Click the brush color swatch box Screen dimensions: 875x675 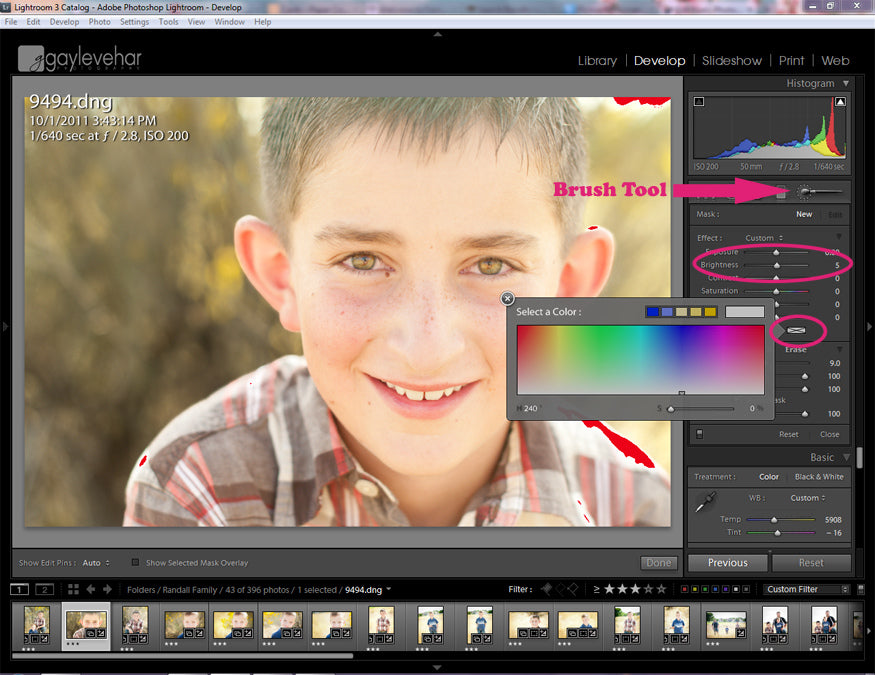pyautogui.click(x=796, y=329)
